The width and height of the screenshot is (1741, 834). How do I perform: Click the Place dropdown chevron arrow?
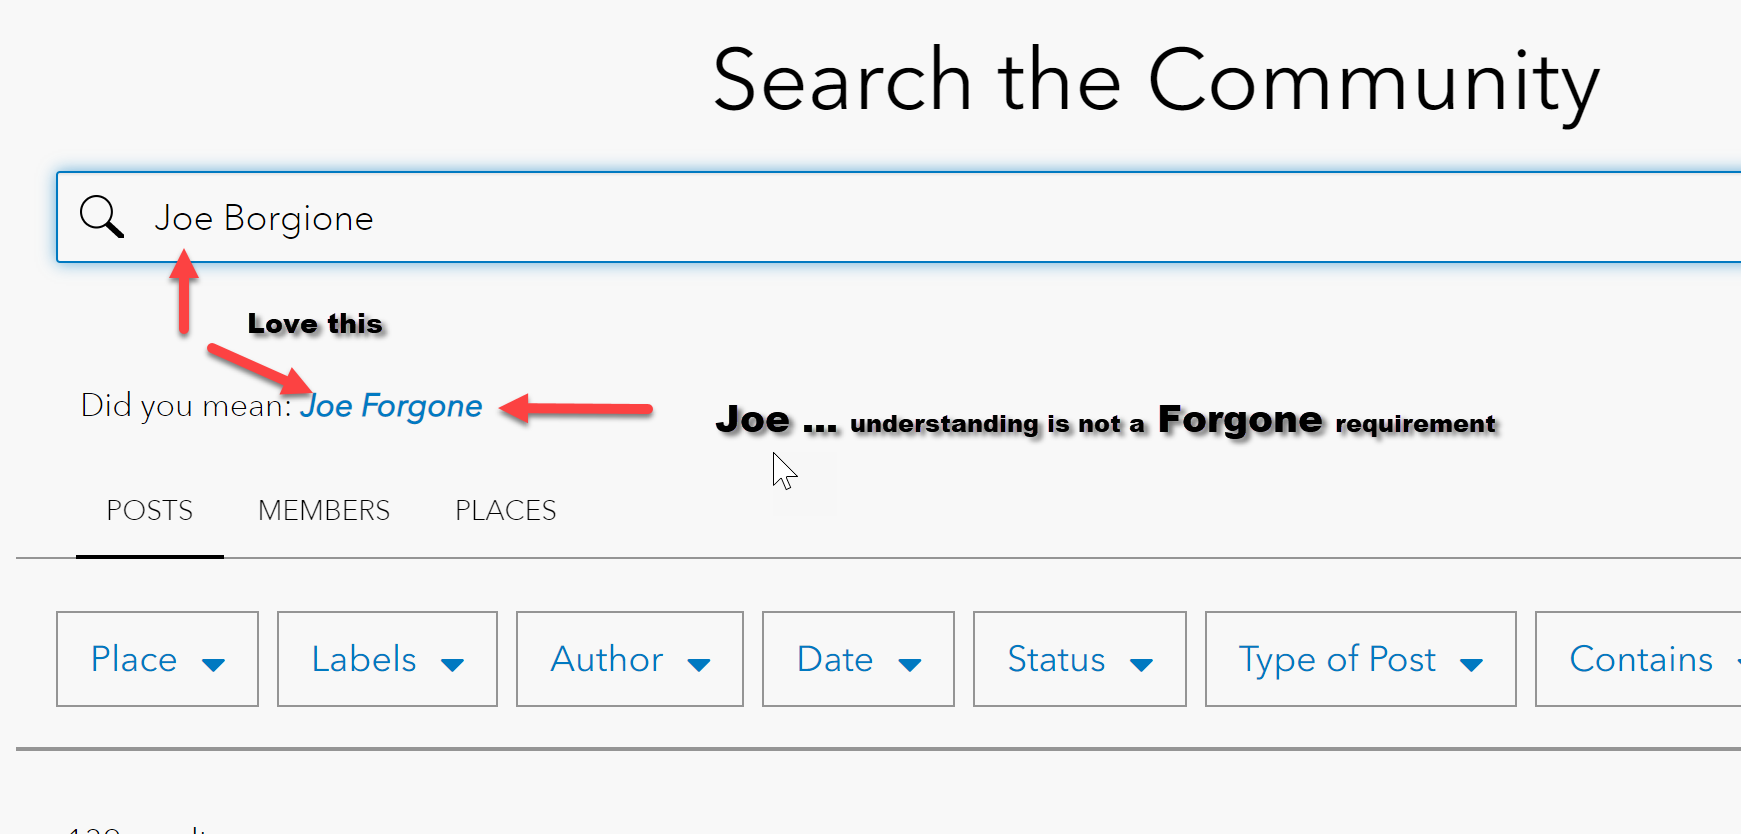(x=214, y=663)
